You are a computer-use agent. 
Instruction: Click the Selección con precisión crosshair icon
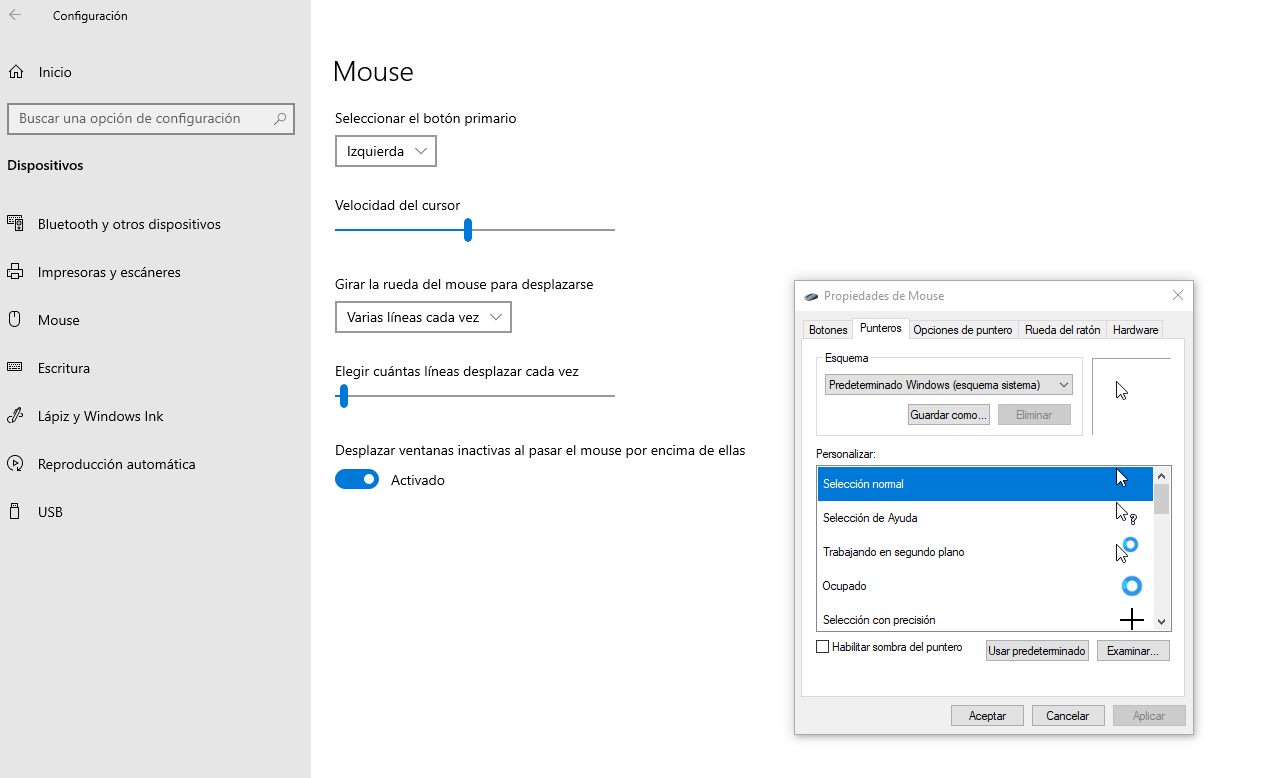coord(1131,620)
